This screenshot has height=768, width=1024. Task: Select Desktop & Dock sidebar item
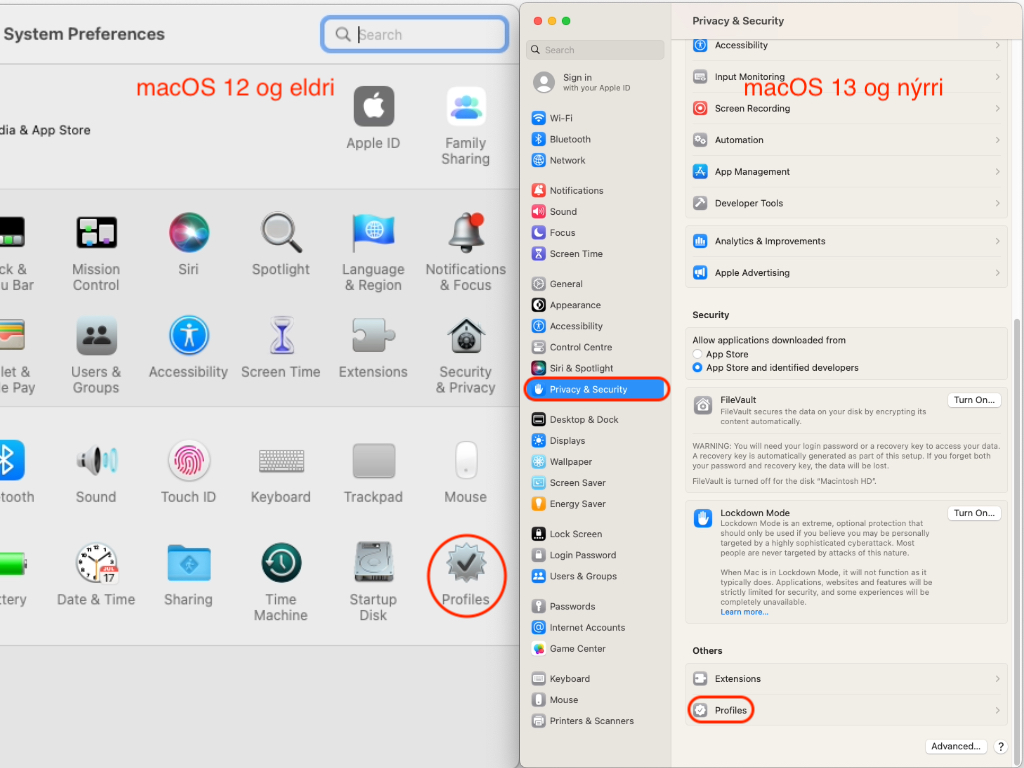596,419
